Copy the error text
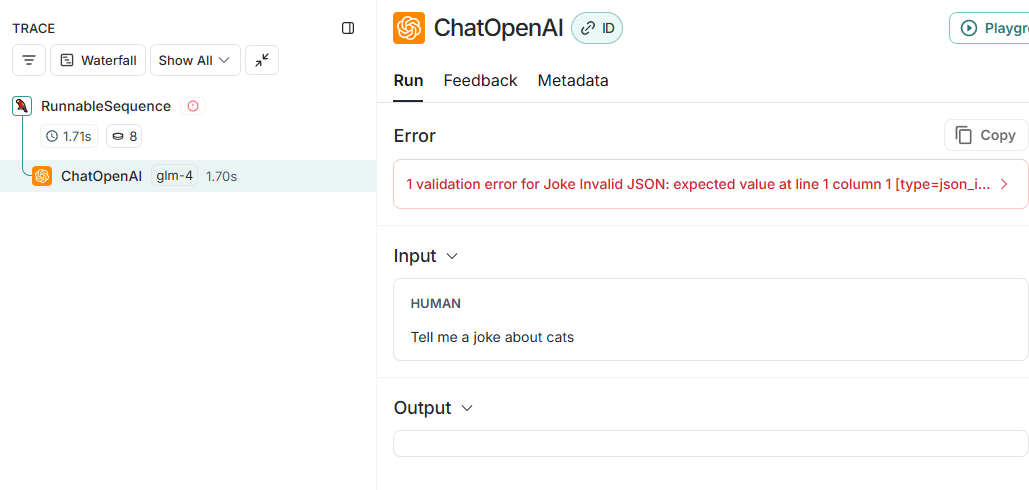 (986, 135)
